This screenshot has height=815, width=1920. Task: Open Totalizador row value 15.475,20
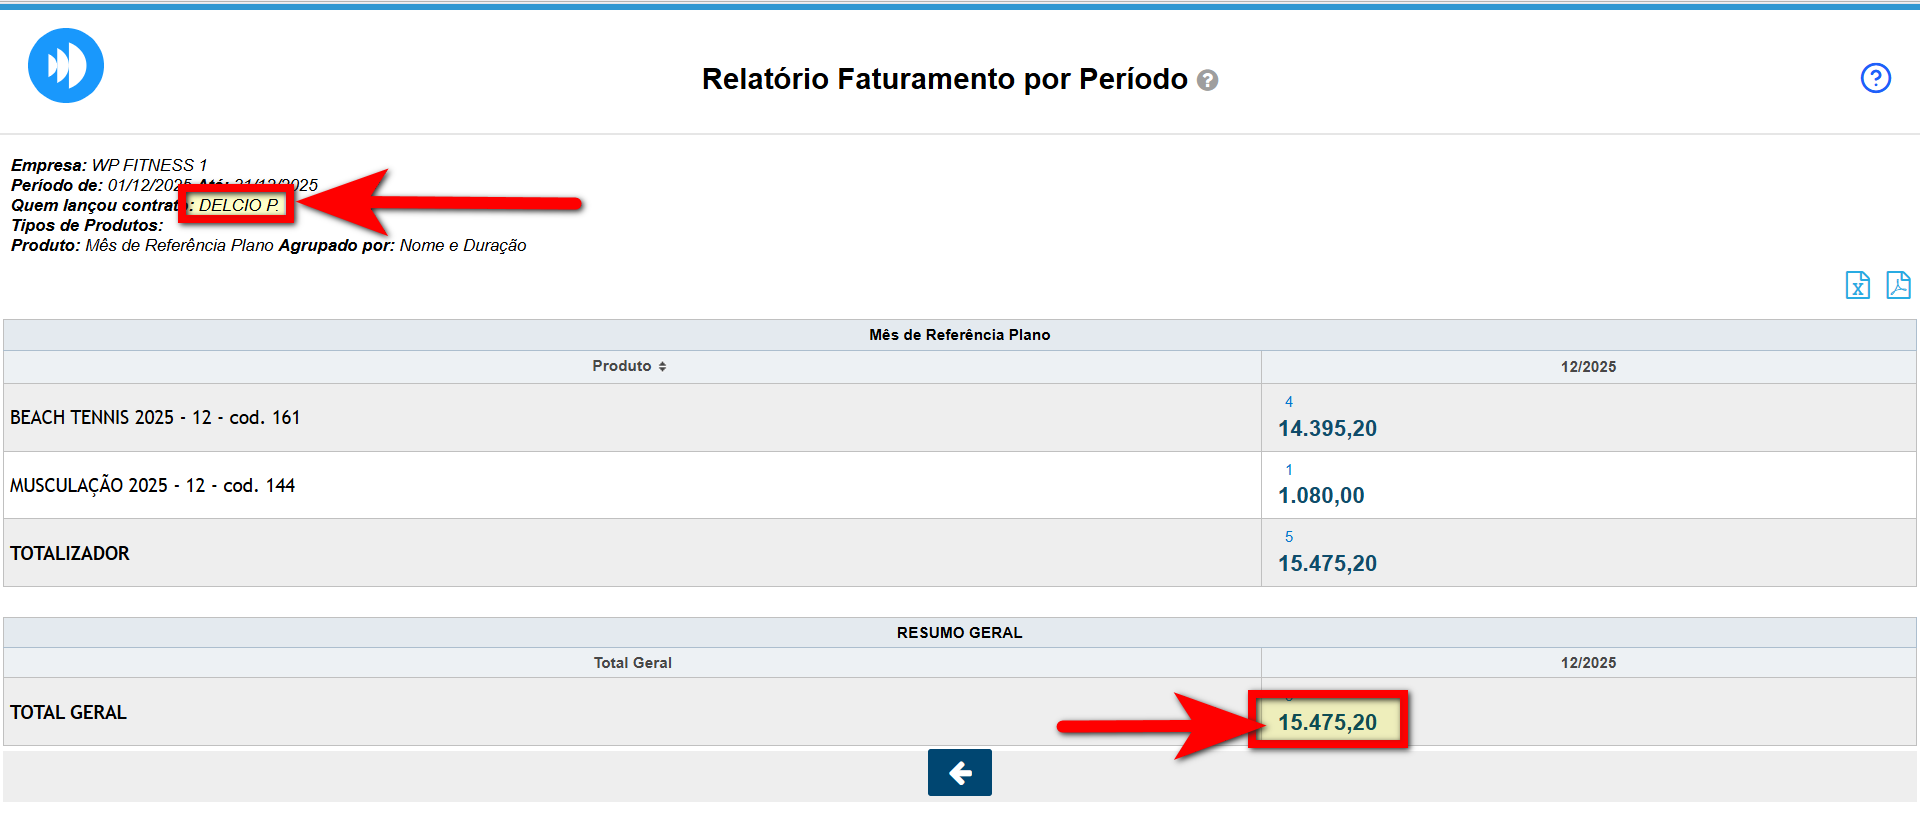click(x=1327, y=564)
